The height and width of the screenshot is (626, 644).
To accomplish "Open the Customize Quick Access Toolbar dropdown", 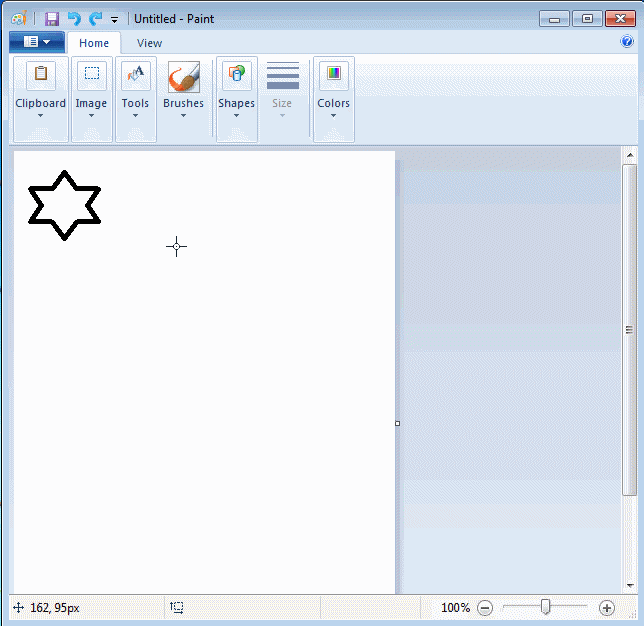I will (x=114, y=20).
